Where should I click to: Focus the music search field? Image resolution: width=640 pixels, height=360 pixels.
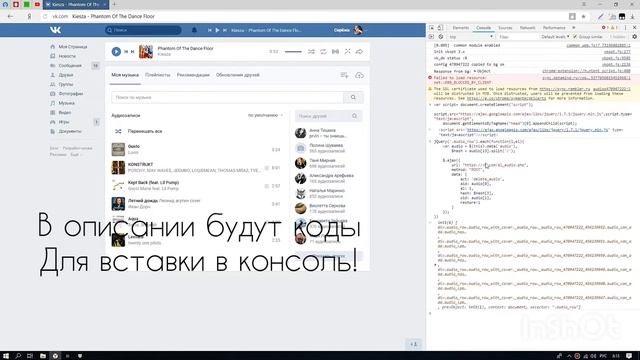pyautogui.click(x=227, y=97)
